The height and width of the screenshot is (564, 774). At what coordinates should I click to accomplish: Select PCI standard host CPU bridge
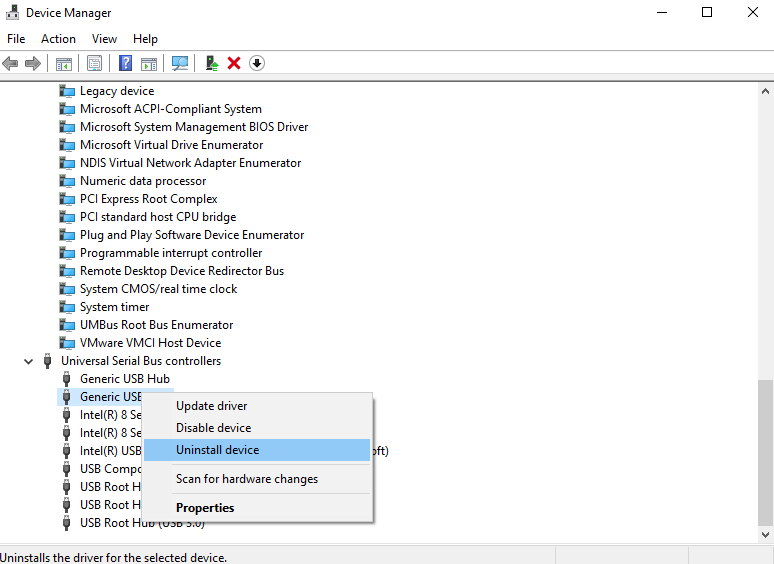click(x=158, y=217)
